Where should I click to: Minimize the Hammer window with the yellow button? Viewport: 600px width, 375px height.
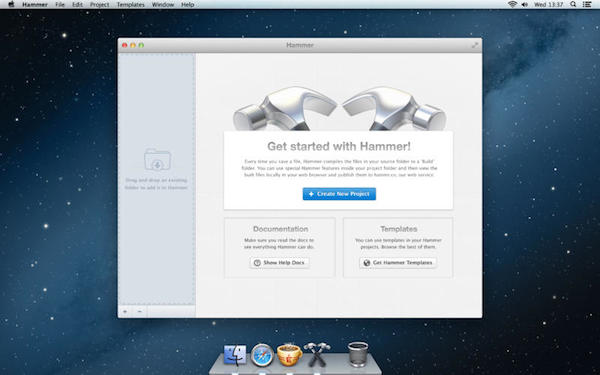(x=133, y=45)
